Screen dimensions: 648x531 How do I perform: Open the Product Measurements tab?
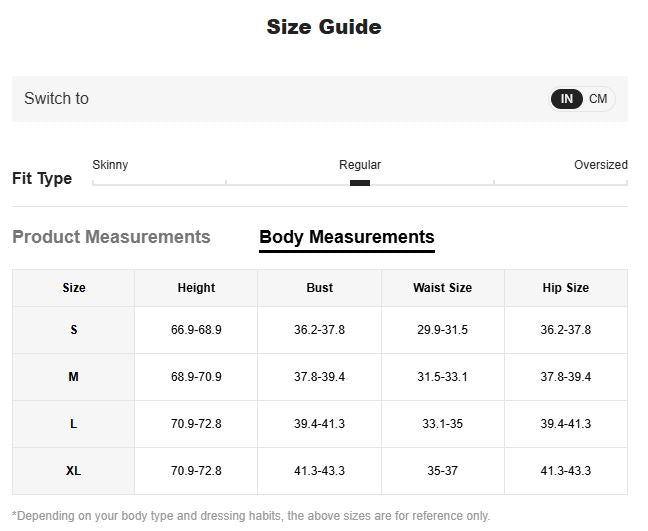point(111,237)
